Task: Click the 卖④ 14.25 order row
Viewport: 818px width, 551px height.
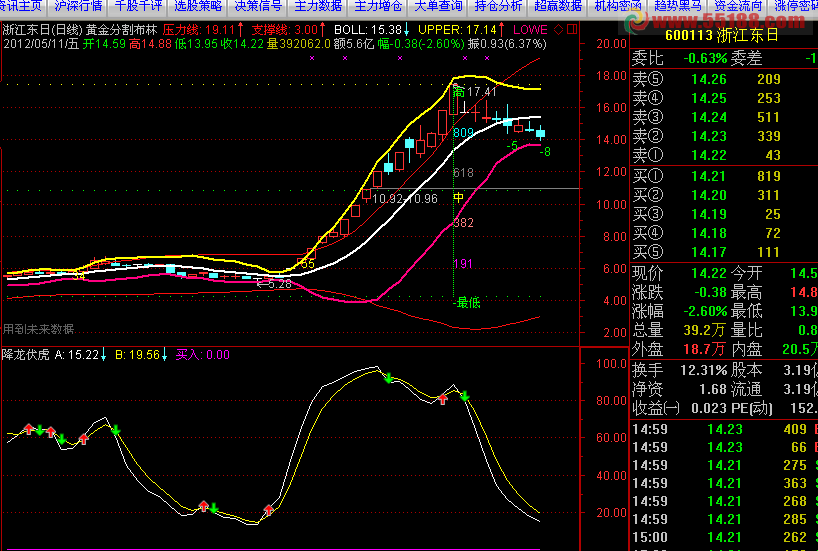Action: click(x=724, y=98)
